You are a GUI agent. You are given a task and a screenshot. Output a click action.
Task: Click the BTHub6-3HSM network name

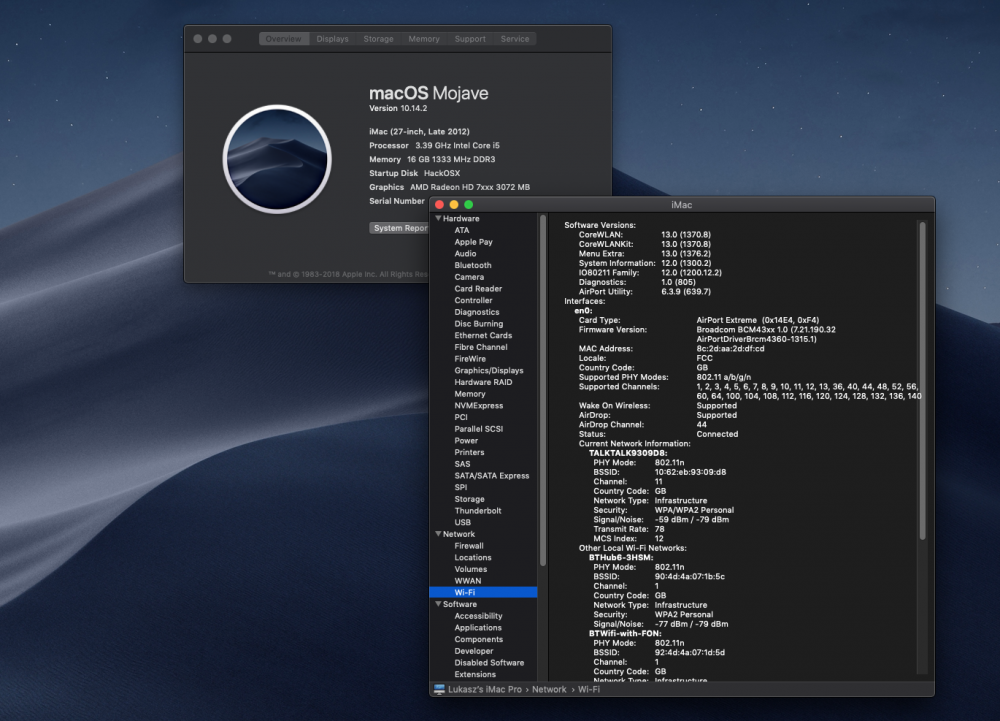tap(621, 557)
